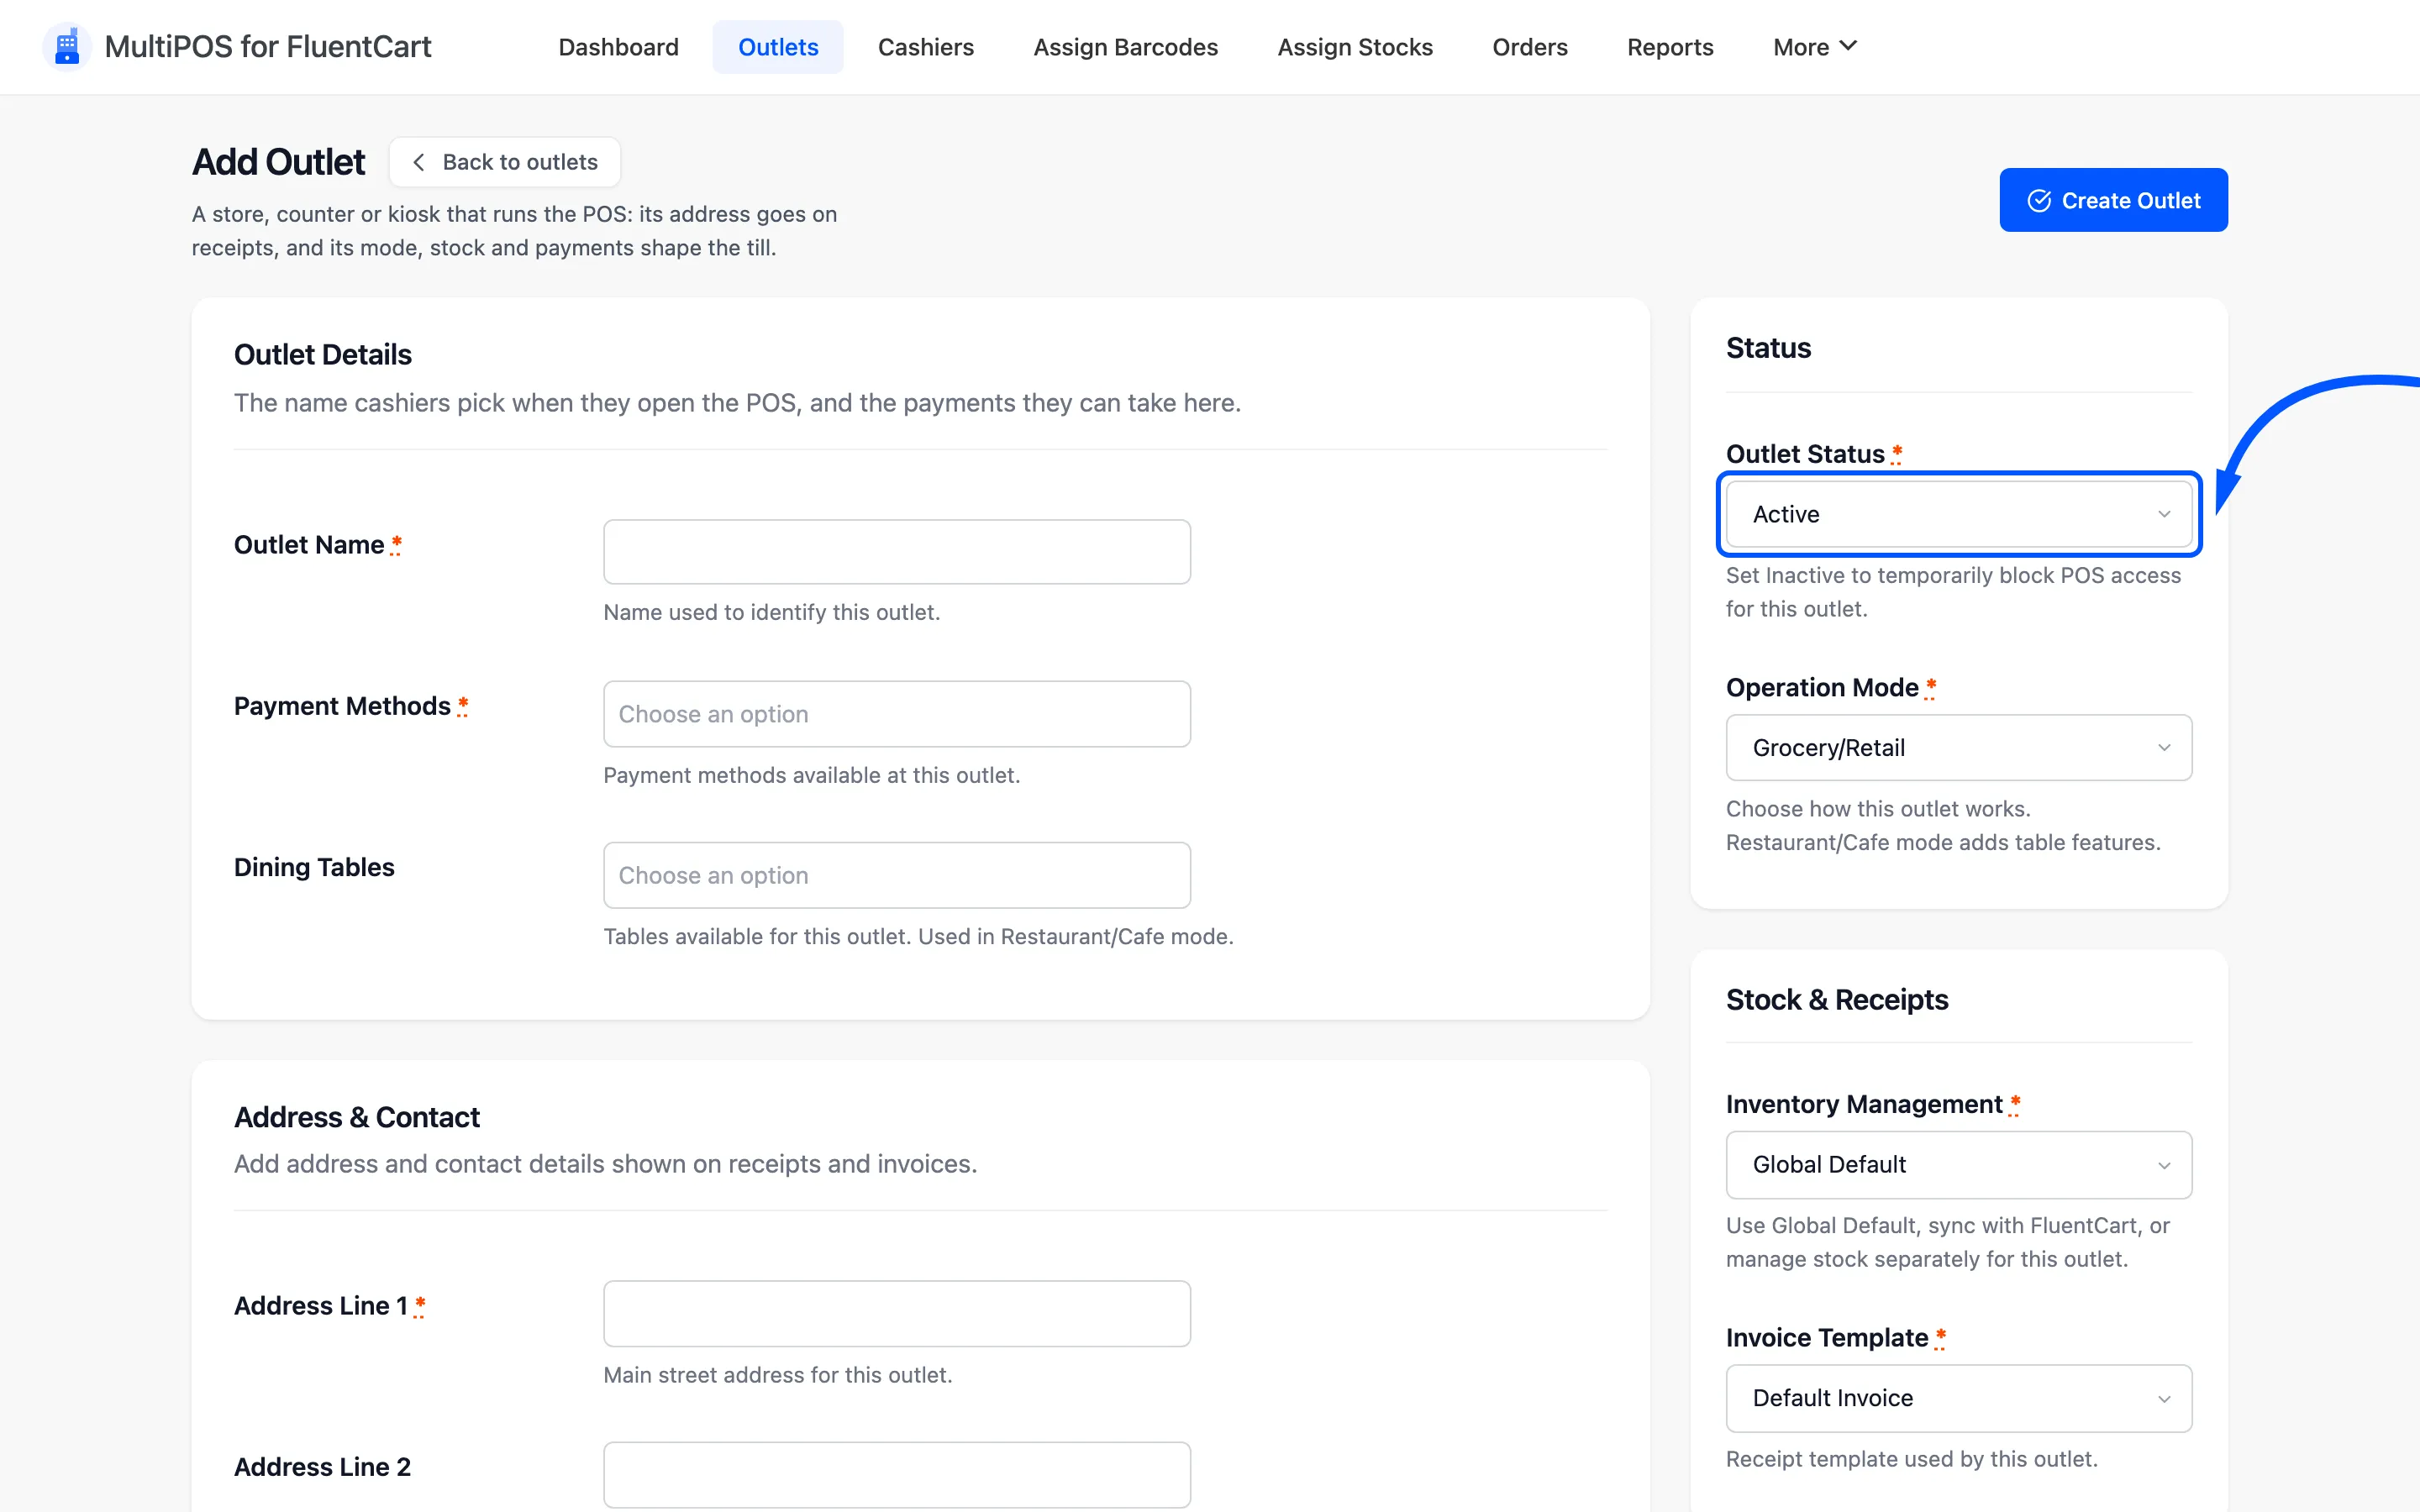This screenshot has width=2420, height=1512.
Task: Click the Stock & Receipts heading
Action: [x=1837, y=1000]
